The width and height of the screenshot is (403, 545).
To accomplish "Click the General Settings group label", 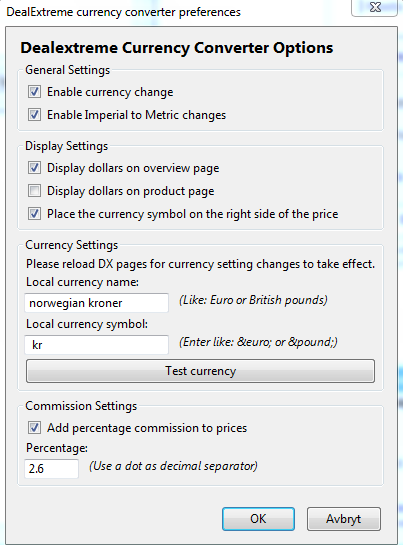I will [67, 70].
